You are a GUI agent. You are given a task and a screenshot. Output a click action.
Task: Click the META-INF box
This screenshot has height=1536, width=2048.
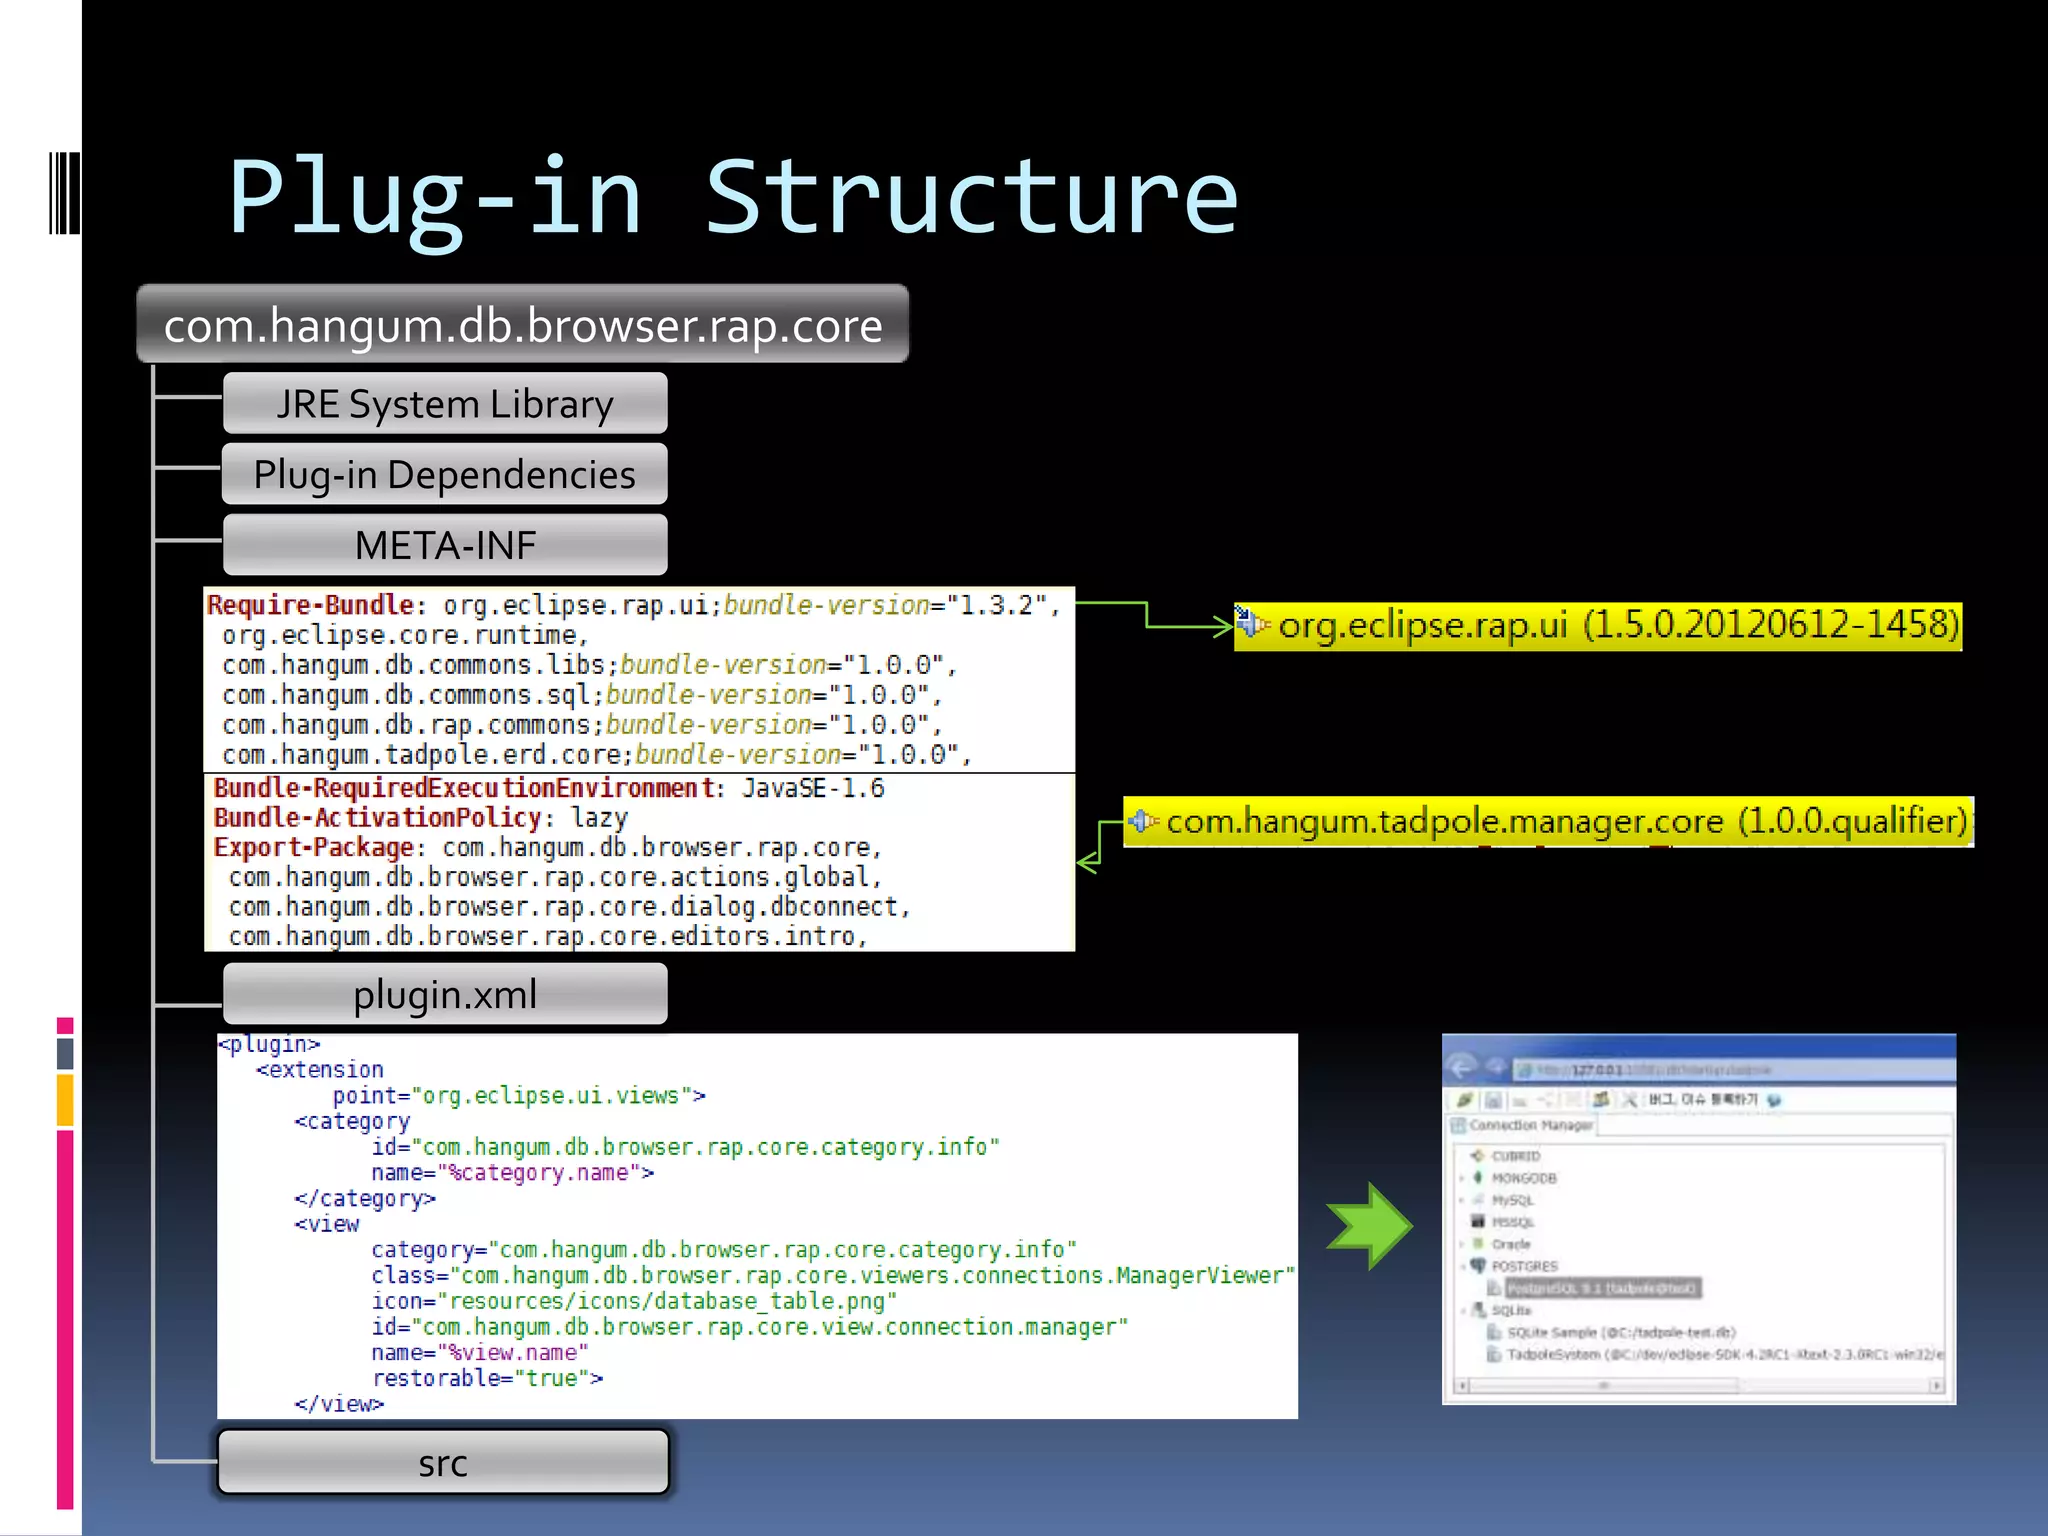click(x=445, y=545)
